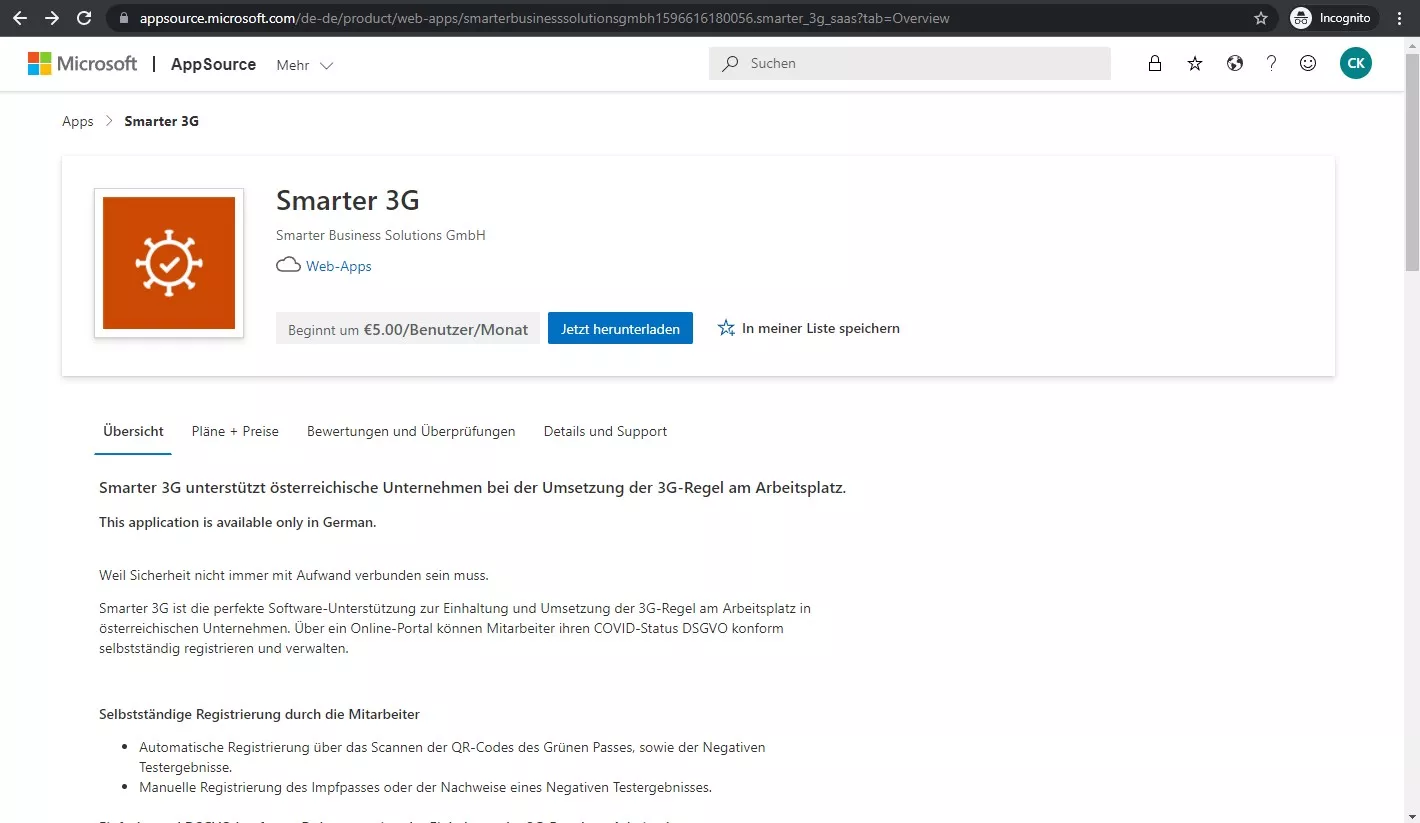Click the smiley feedback icon
1420x823 pixels.
(1308, 63)
